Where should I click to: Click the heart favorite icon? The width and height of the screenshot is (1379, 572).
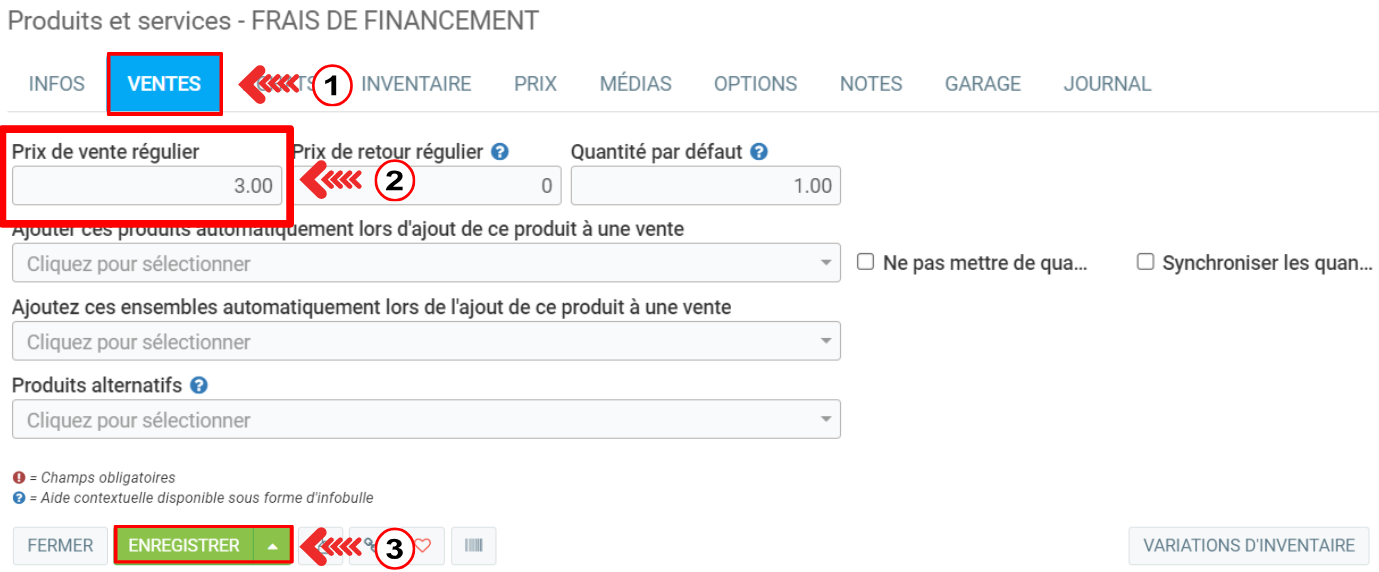click(x=423, y=546)
